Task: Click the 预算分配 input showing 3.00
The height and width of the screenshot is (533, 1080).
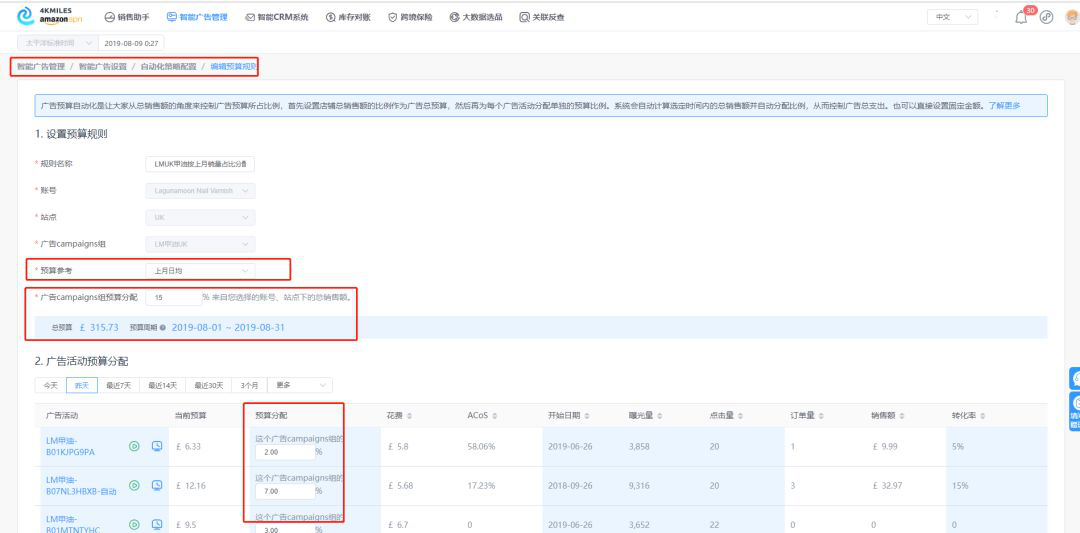Action: coord(284,529)
